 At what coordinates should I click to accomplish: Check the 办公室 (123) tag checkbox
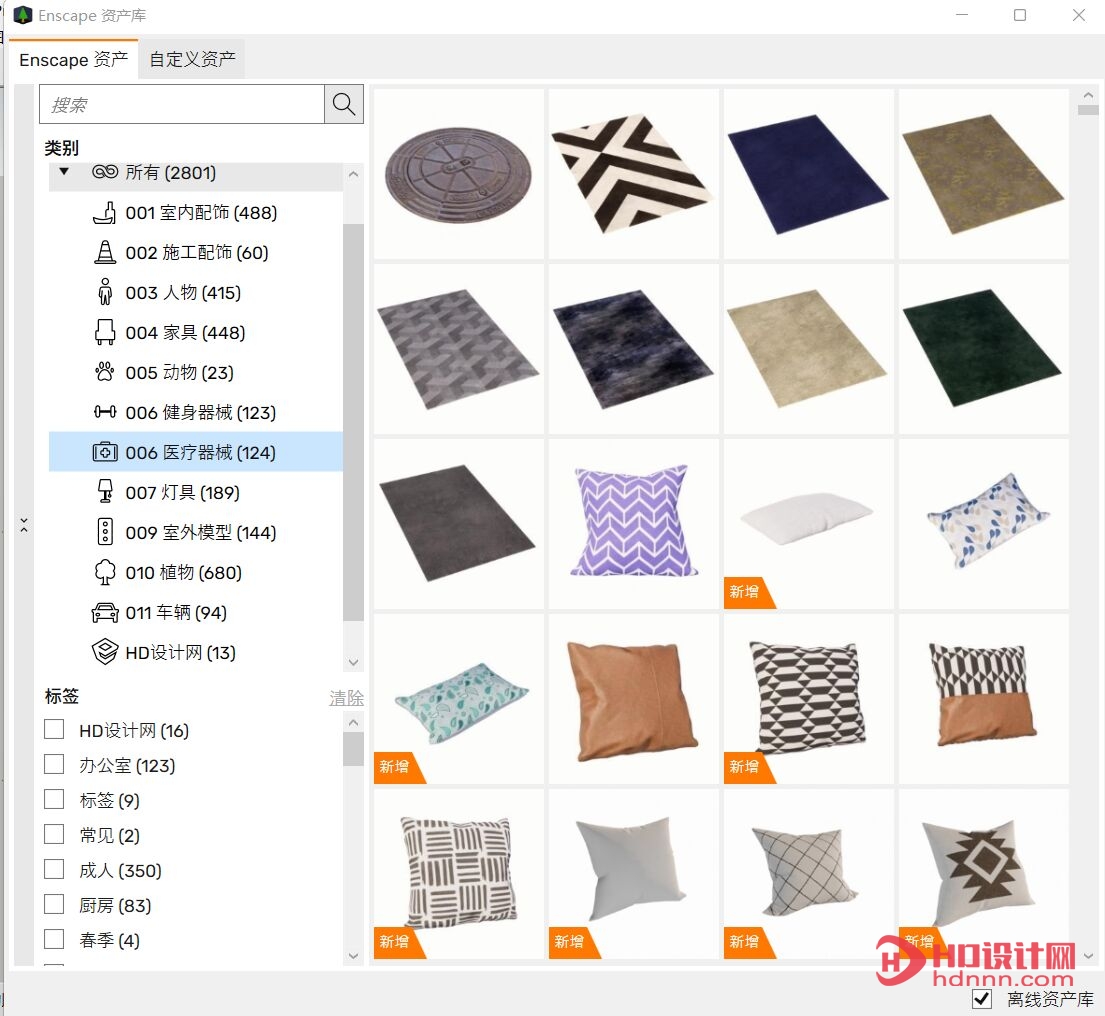pyautogui.click(x=54, y=764)
